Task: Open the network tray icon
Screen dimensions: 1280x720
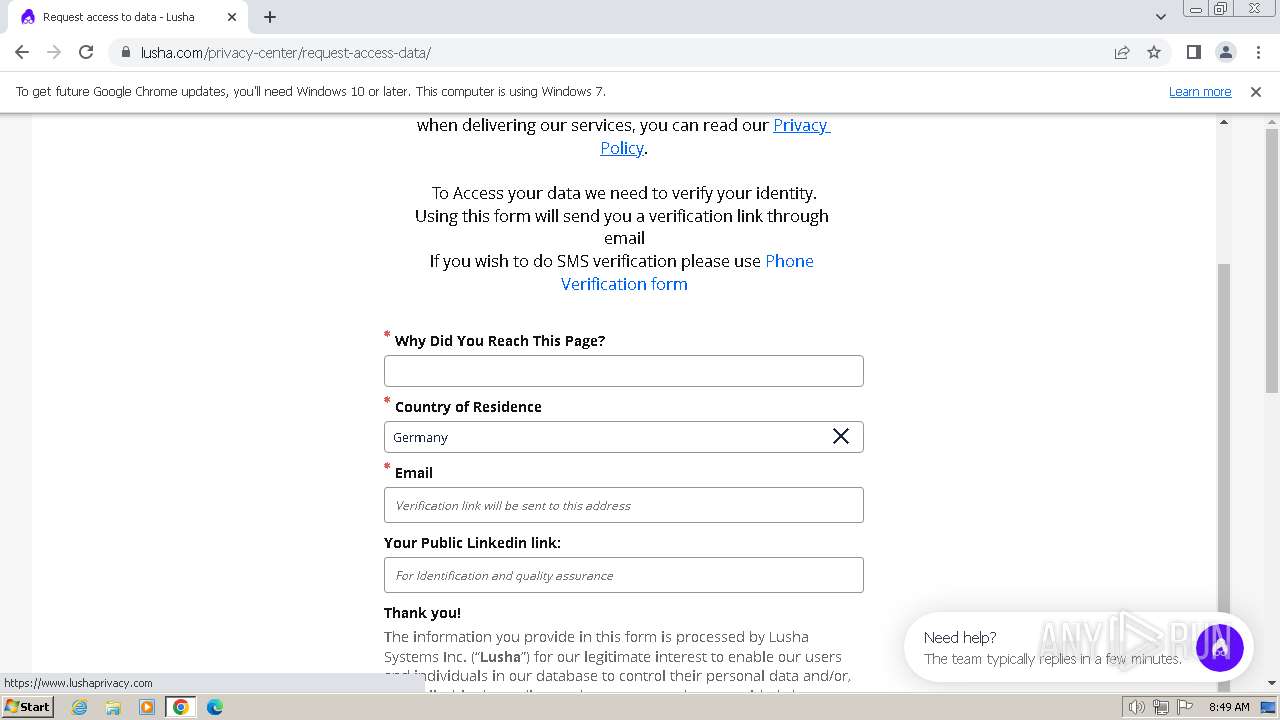Action: (1161, 707)
